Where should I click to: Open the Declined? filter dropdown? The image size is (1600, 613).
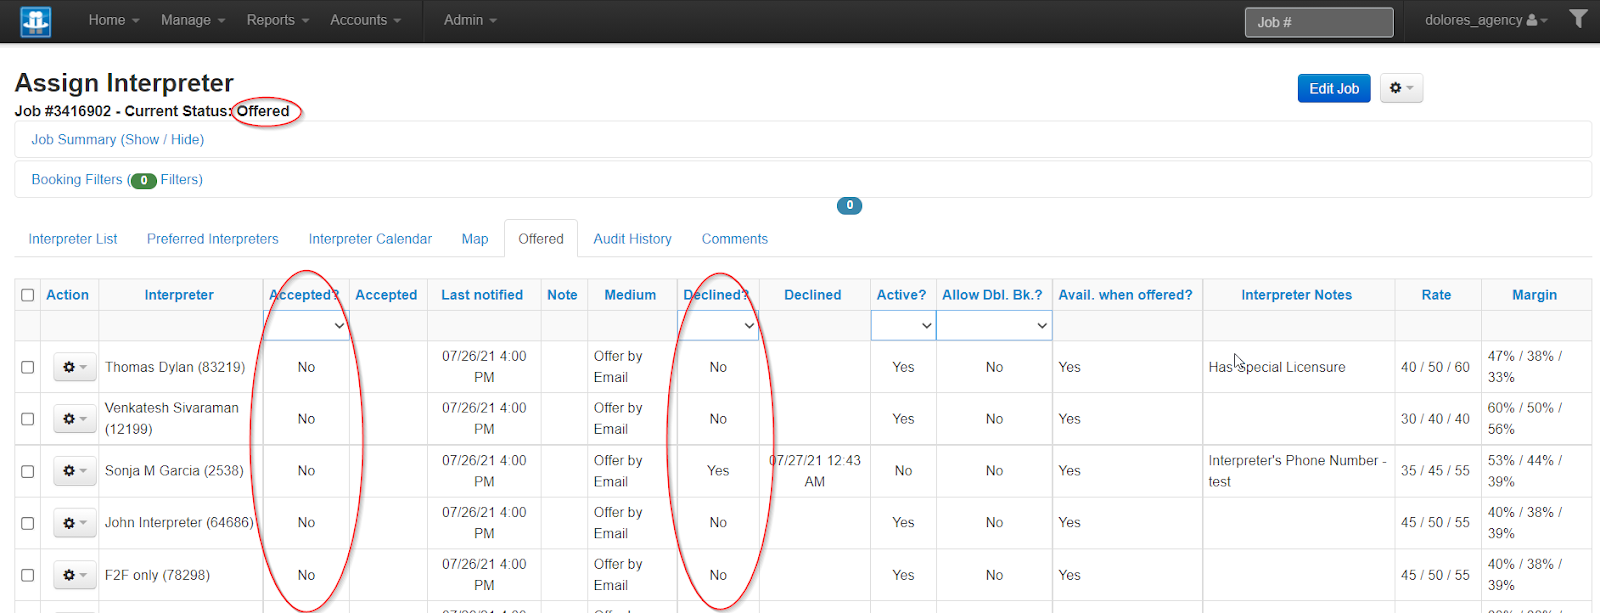[x=717, y=326]
